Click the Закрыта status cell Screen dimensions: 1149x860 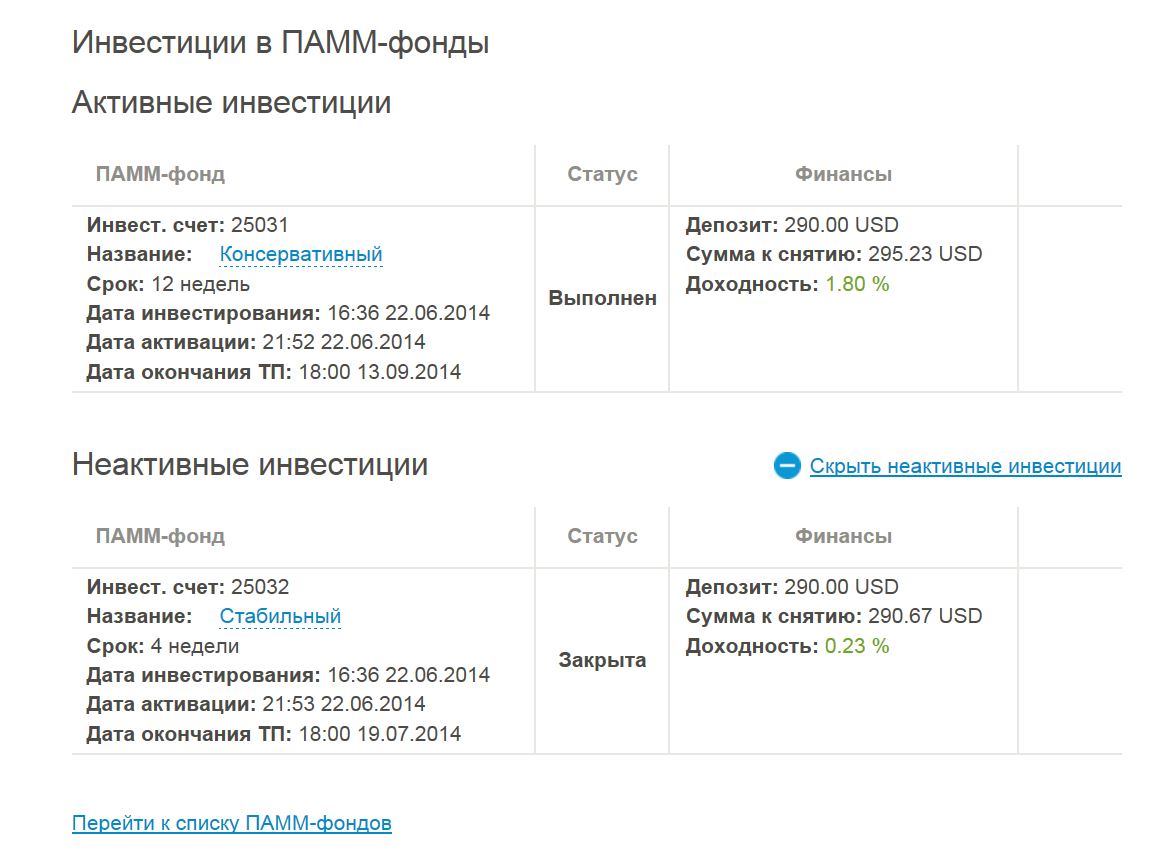click(602, 660)
